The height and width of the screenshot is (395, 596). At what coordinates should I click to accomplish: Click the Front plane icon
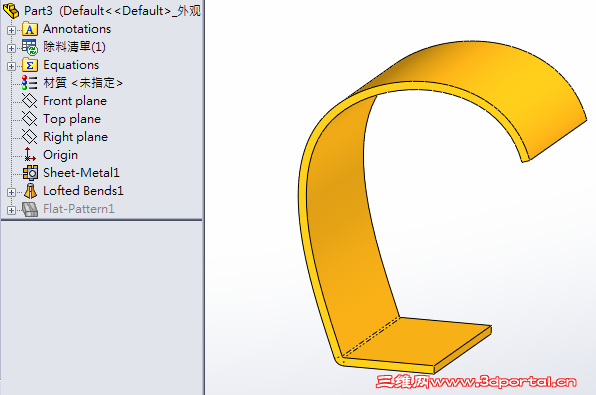click(29, 101)
